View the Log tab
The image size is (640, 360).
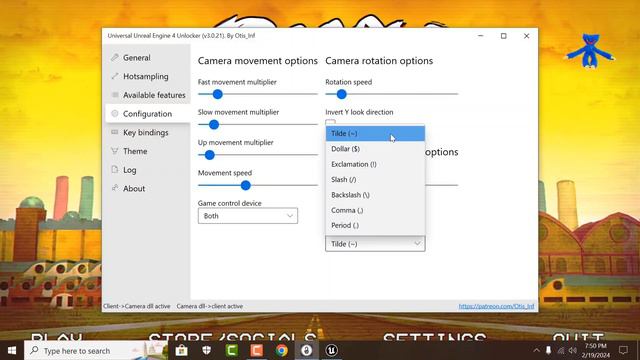130,170
